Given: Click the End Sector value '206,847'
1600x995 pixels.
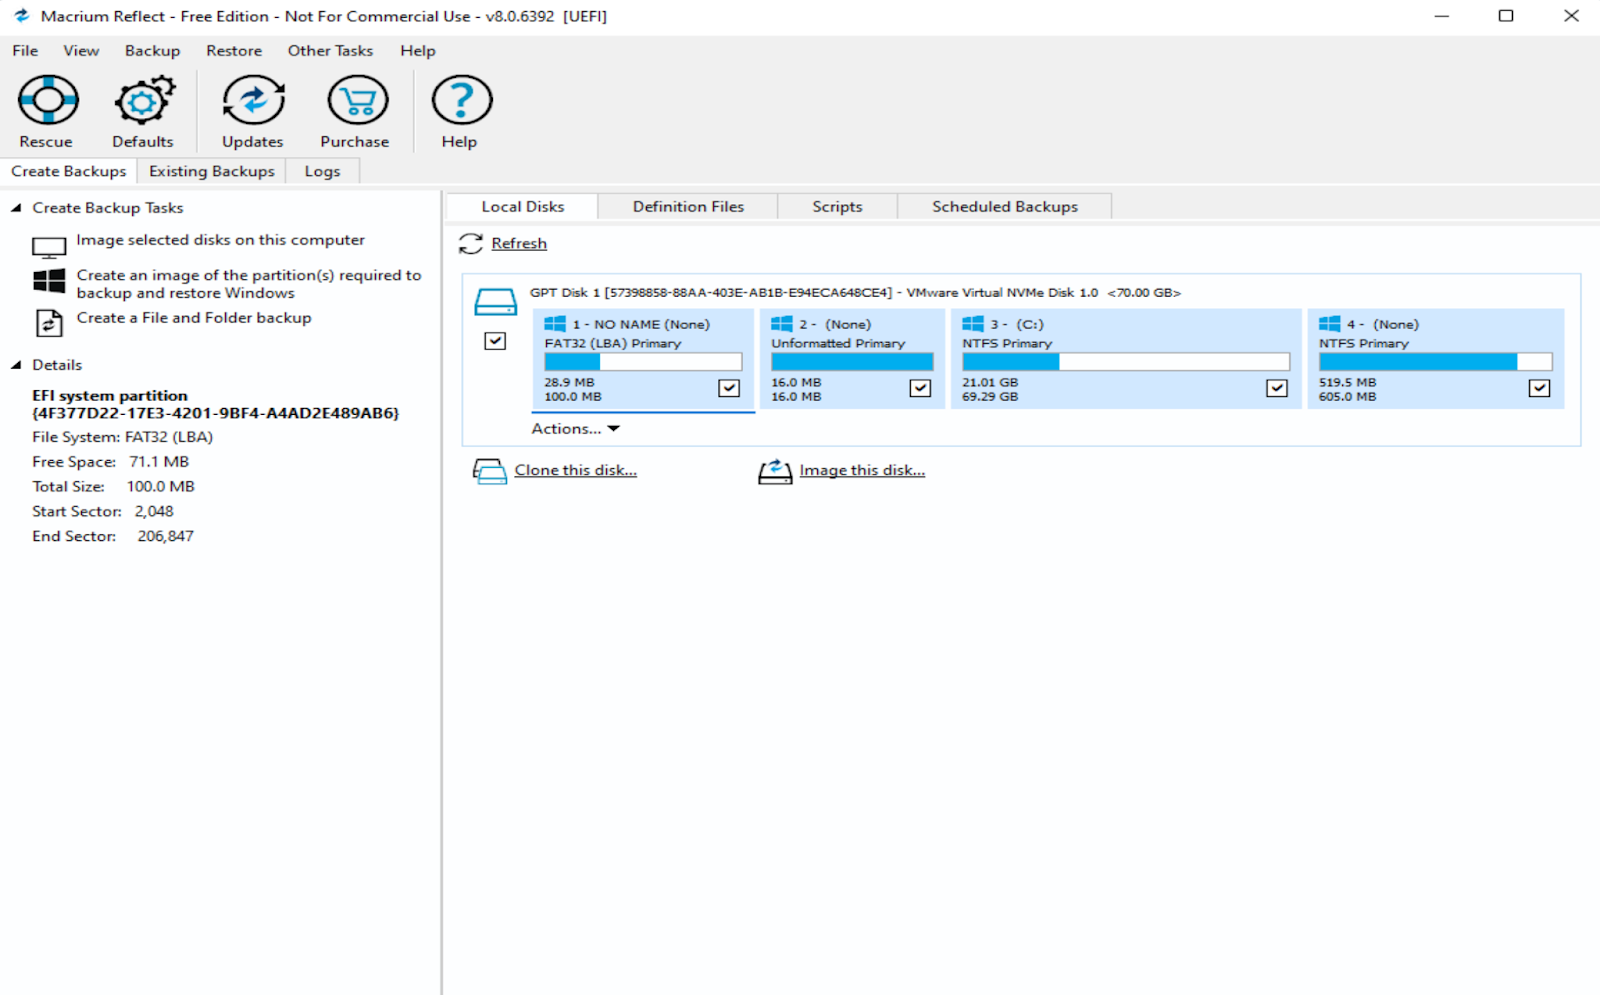Looking at the screenshot, I should point(166,536).
